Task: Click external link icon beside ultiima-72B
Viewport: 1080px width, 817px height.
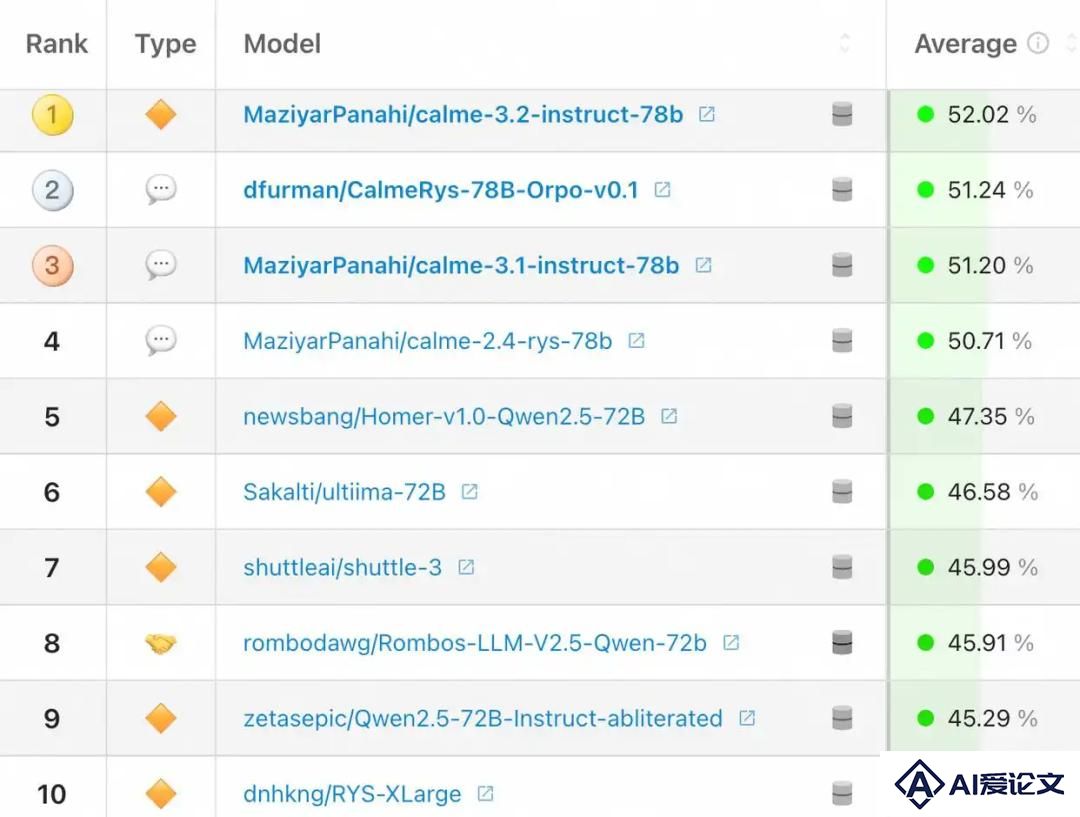Action: (470, 491)
